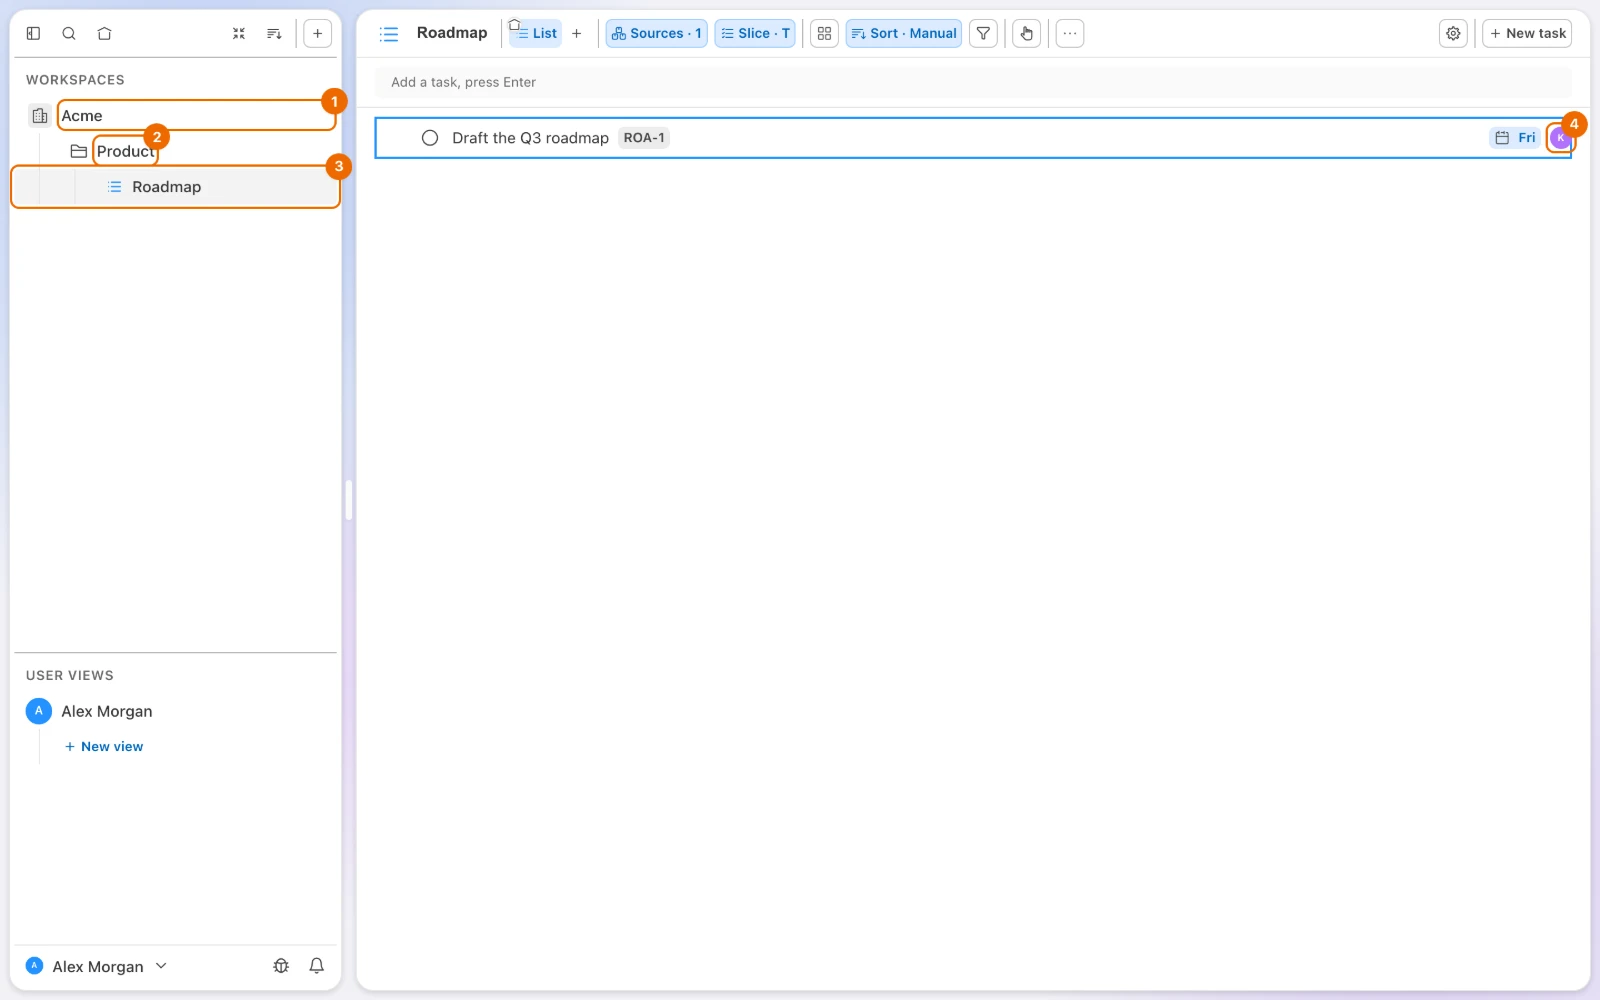Open view settings gear icon
Viewport: 1600px width, 1000px height.
click(x=1453, y=33)
